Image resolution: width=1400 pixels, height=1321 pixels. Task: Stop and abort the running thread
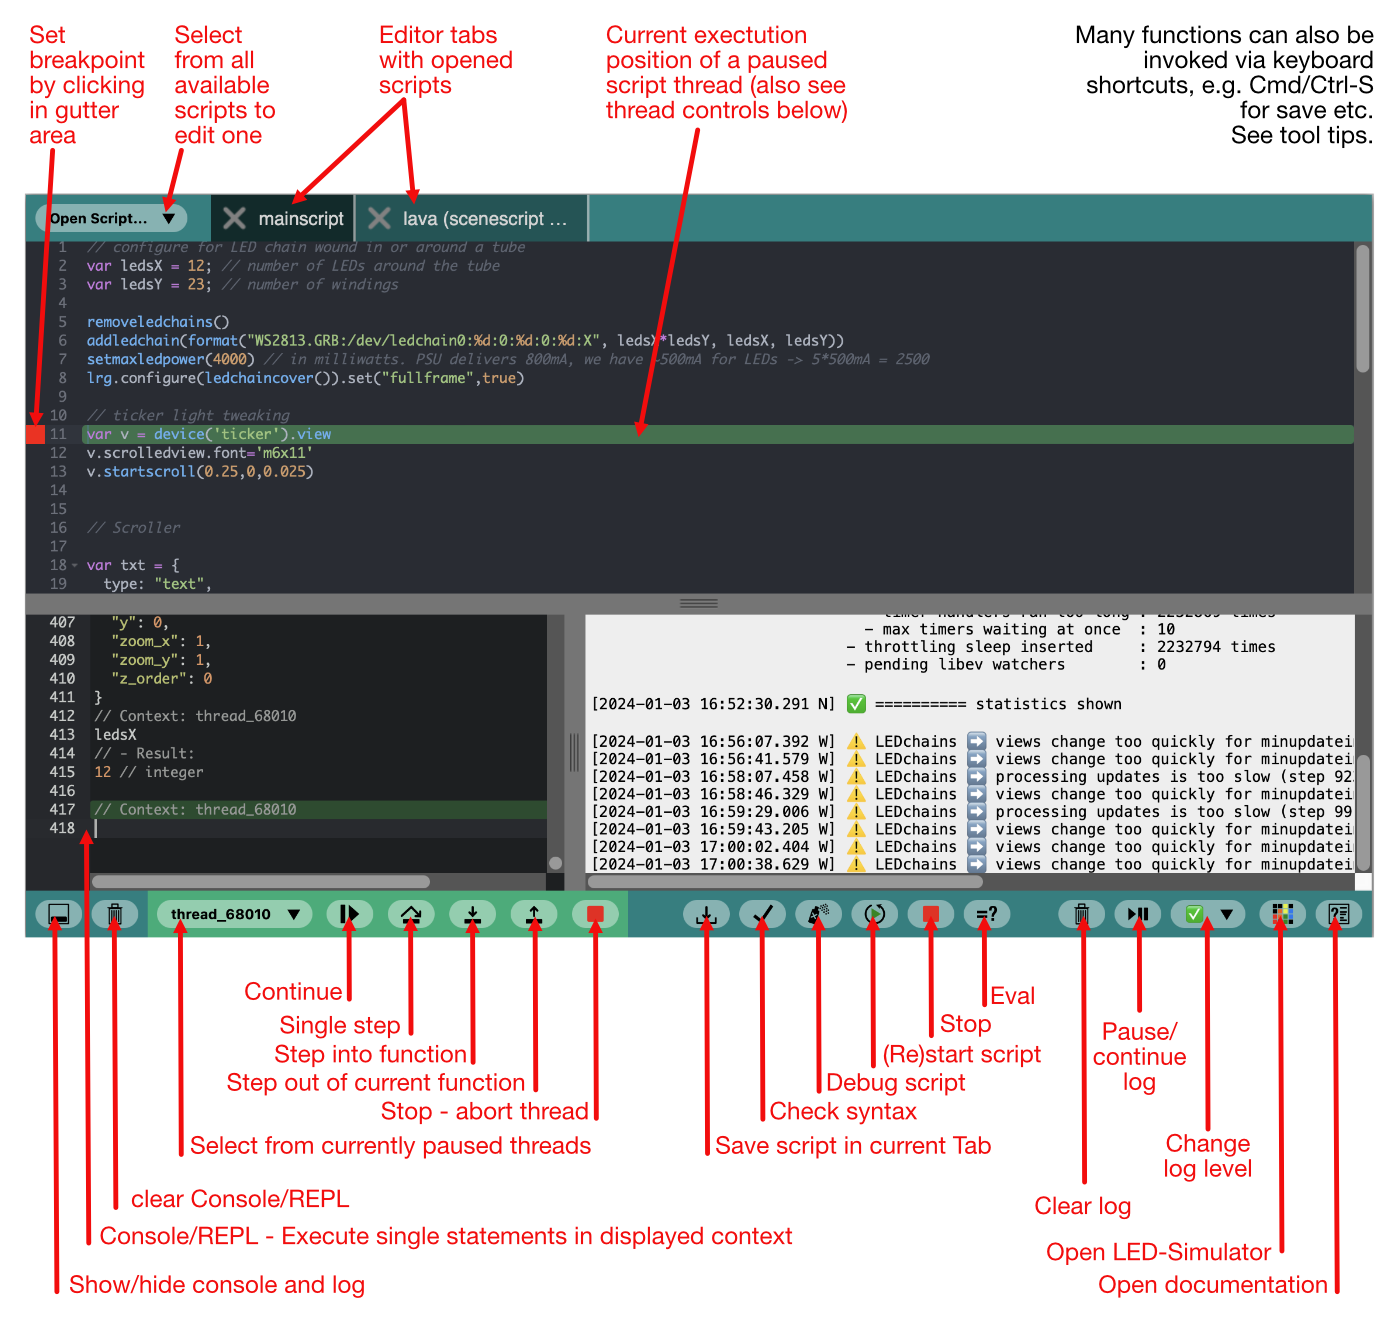pos(596,913)
